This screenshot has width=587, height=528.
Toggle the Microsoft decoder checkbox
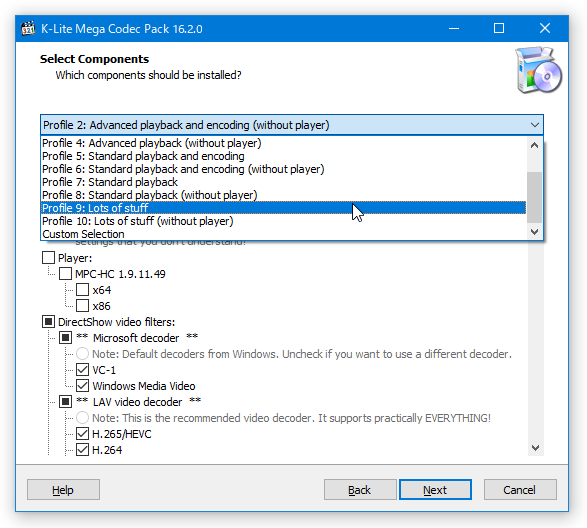[x=66, y=338]
